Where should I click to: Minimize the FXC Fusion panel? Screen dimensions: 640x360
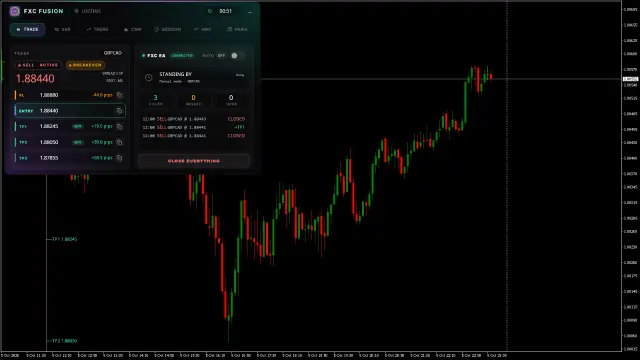[250, 11]
